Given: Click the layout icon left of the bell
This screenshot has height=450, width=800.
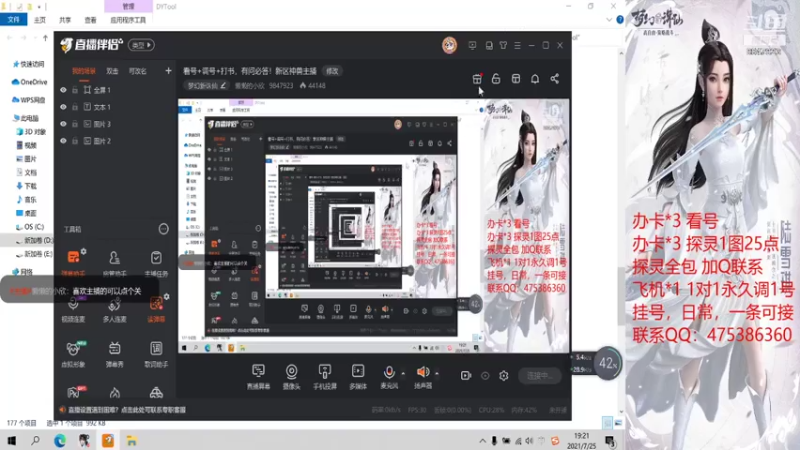Looking at the screenshot, I should pos(516,79).
